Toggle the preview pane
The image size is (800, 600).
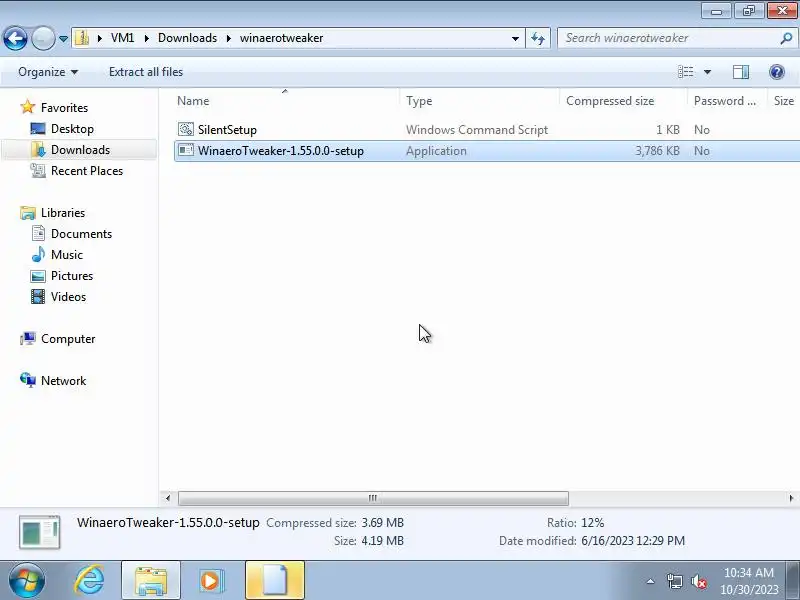tap(741, 72)
